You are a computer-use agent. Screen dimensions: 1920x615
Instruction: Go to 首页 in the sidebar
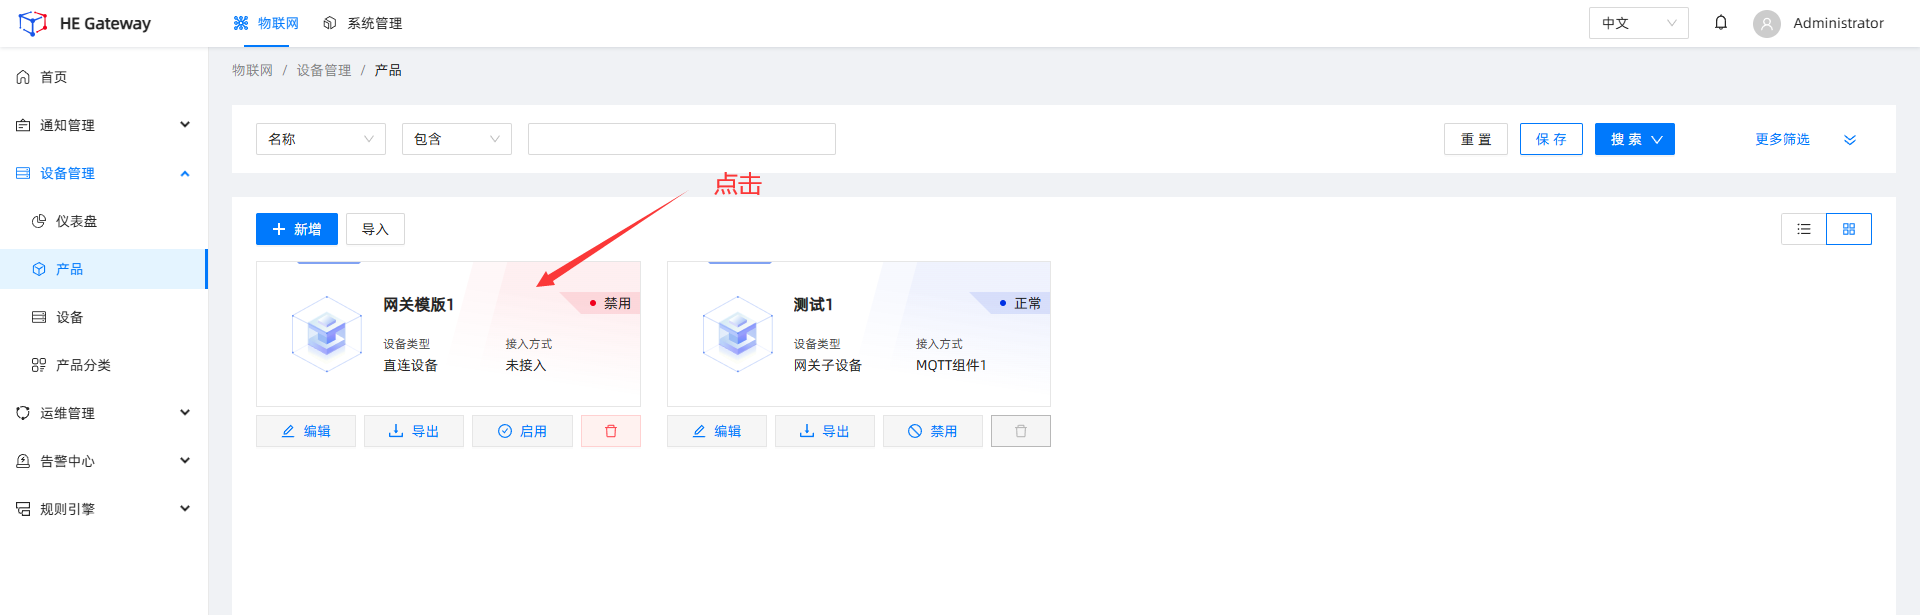tap(104, 77)
